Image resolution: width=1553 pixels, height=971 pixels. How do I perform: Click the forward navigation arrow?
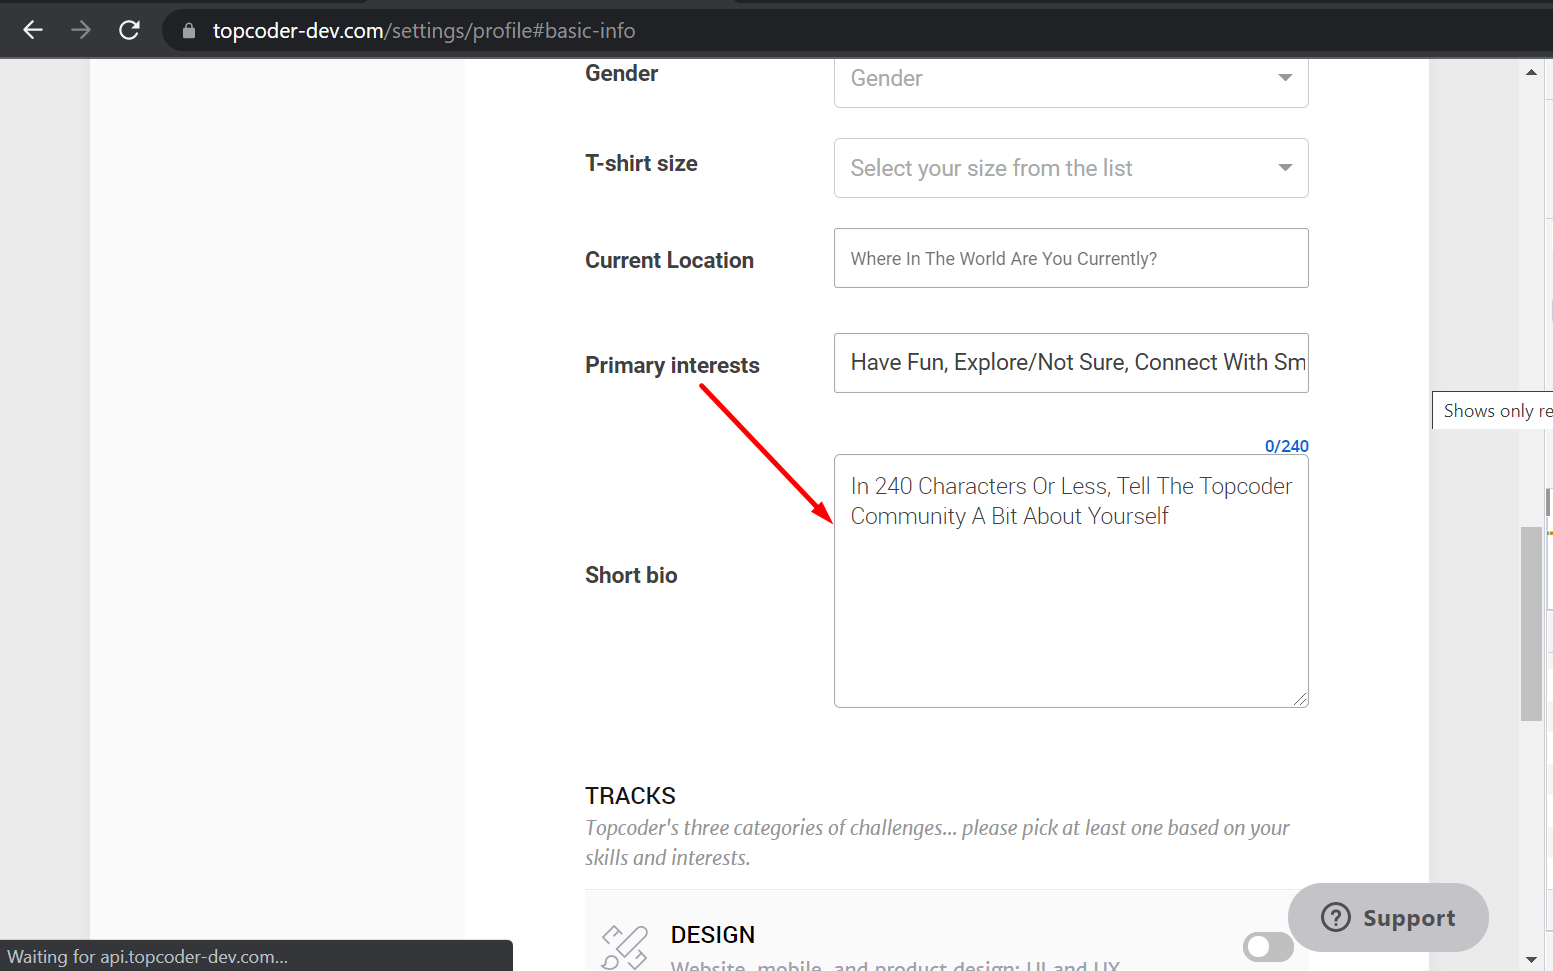pyautogui.click(x=81, y=30)
